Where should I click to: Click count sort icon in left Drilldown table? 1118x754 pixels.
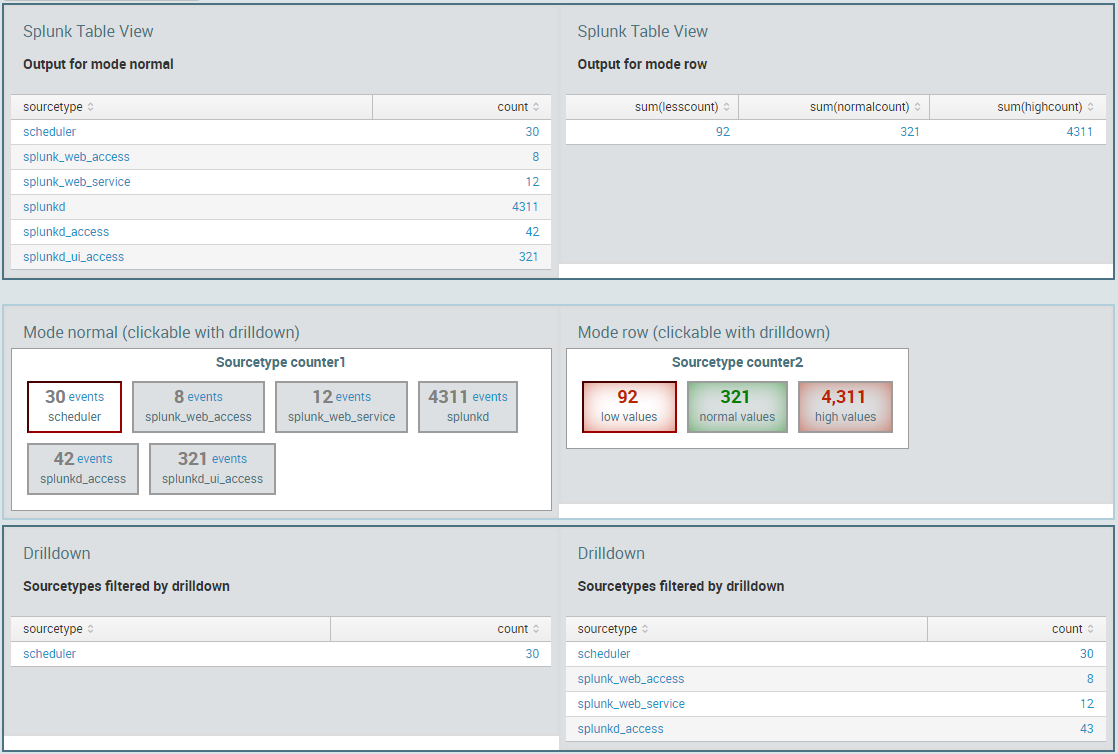click(536, 629)
